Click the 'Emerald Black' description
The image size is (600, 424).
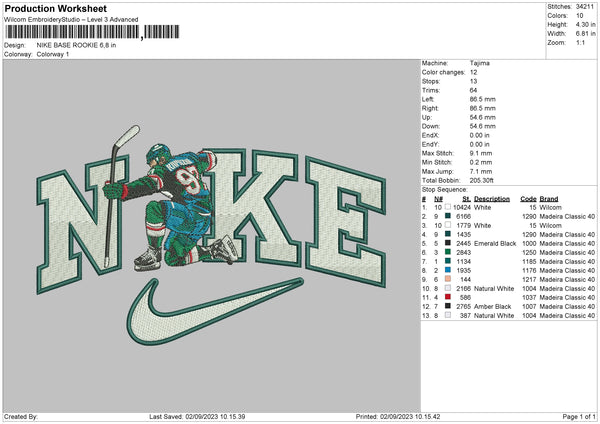tap(495, 243)
